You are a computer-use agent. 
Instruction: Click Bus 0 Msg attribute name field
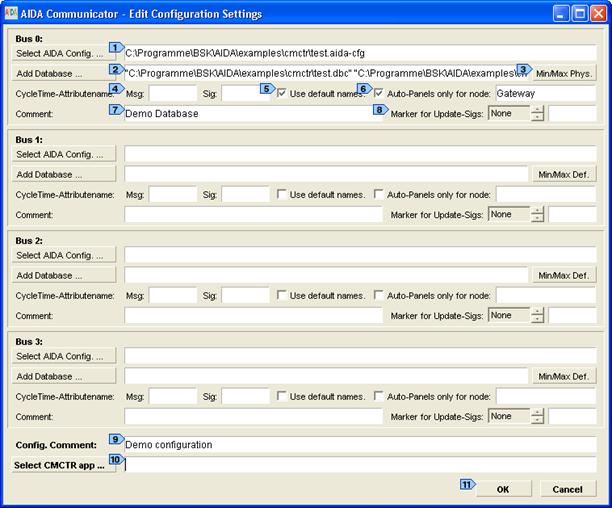[x=173, y=94]
